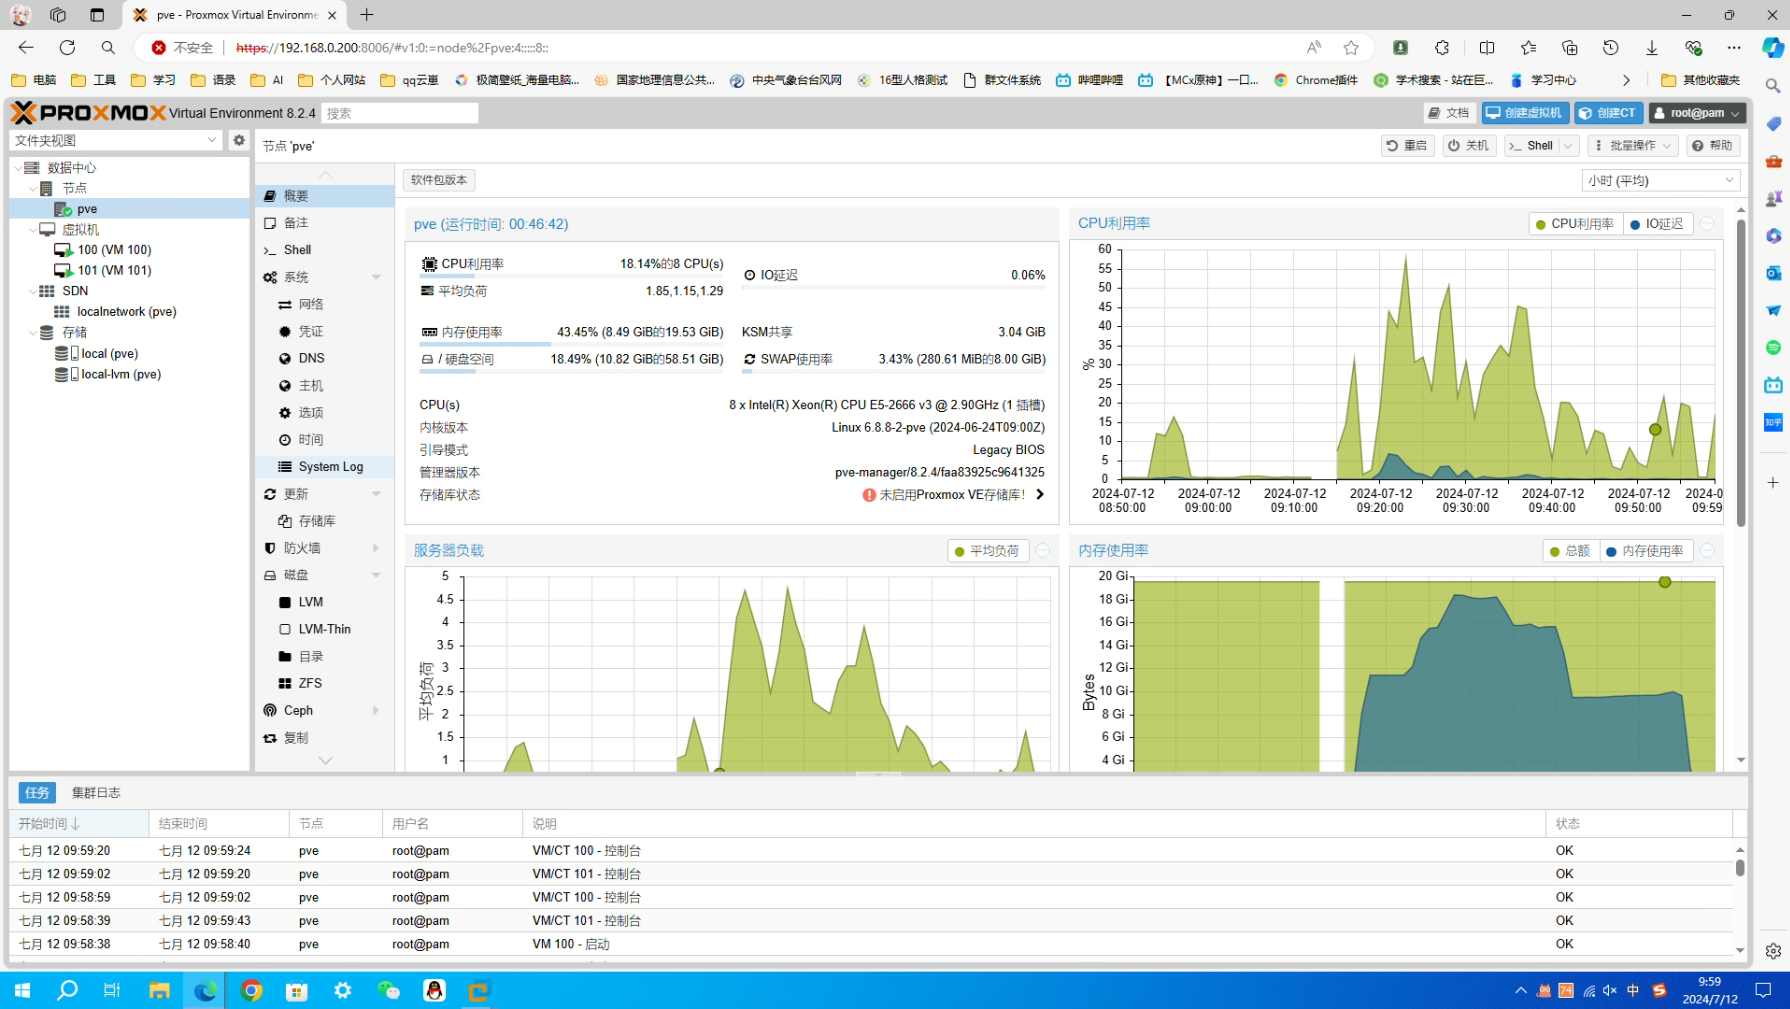Select System Log in the node menu

coord(330,467)
